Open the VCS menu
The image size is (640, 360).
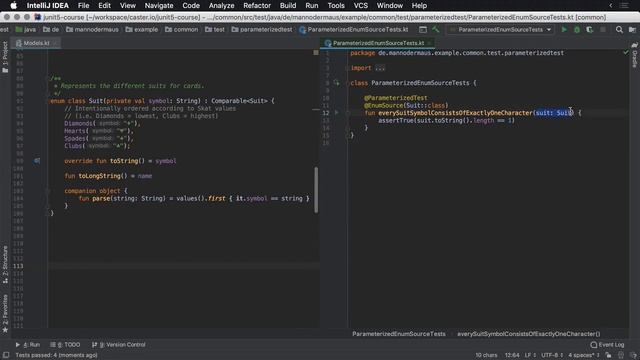pos(360,6)
